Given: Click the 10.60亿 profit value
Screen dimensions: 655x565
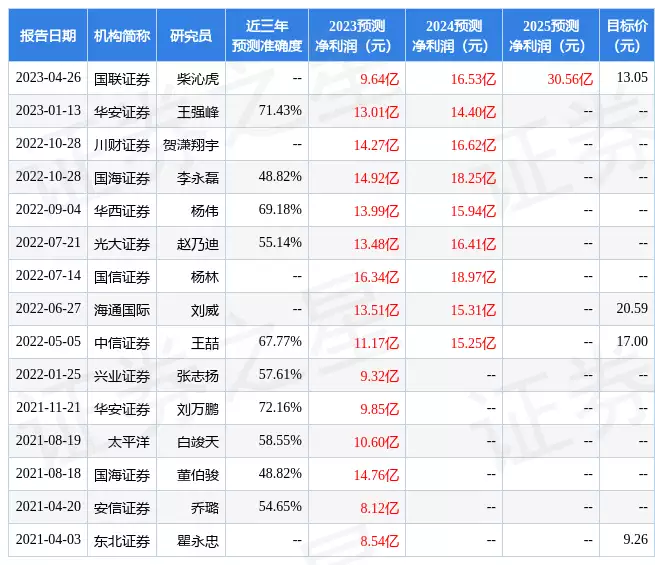Looking at the screenshot, I should (x=376, y=442).
